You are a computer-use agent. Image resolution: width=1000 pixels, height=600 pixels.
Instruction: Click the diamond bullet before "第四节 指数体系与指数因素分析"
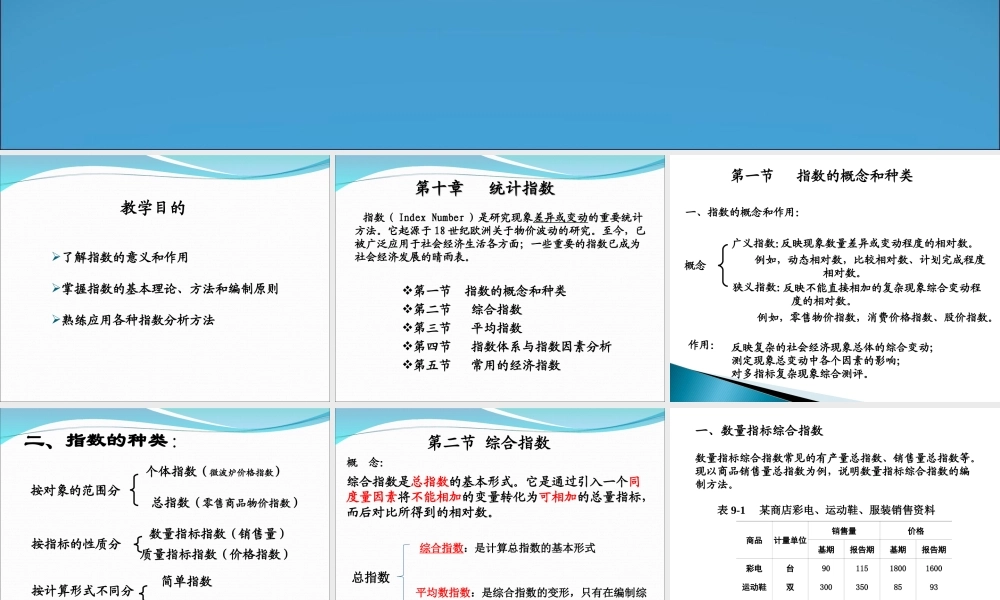pyautogui.click(x=407, y=347)
